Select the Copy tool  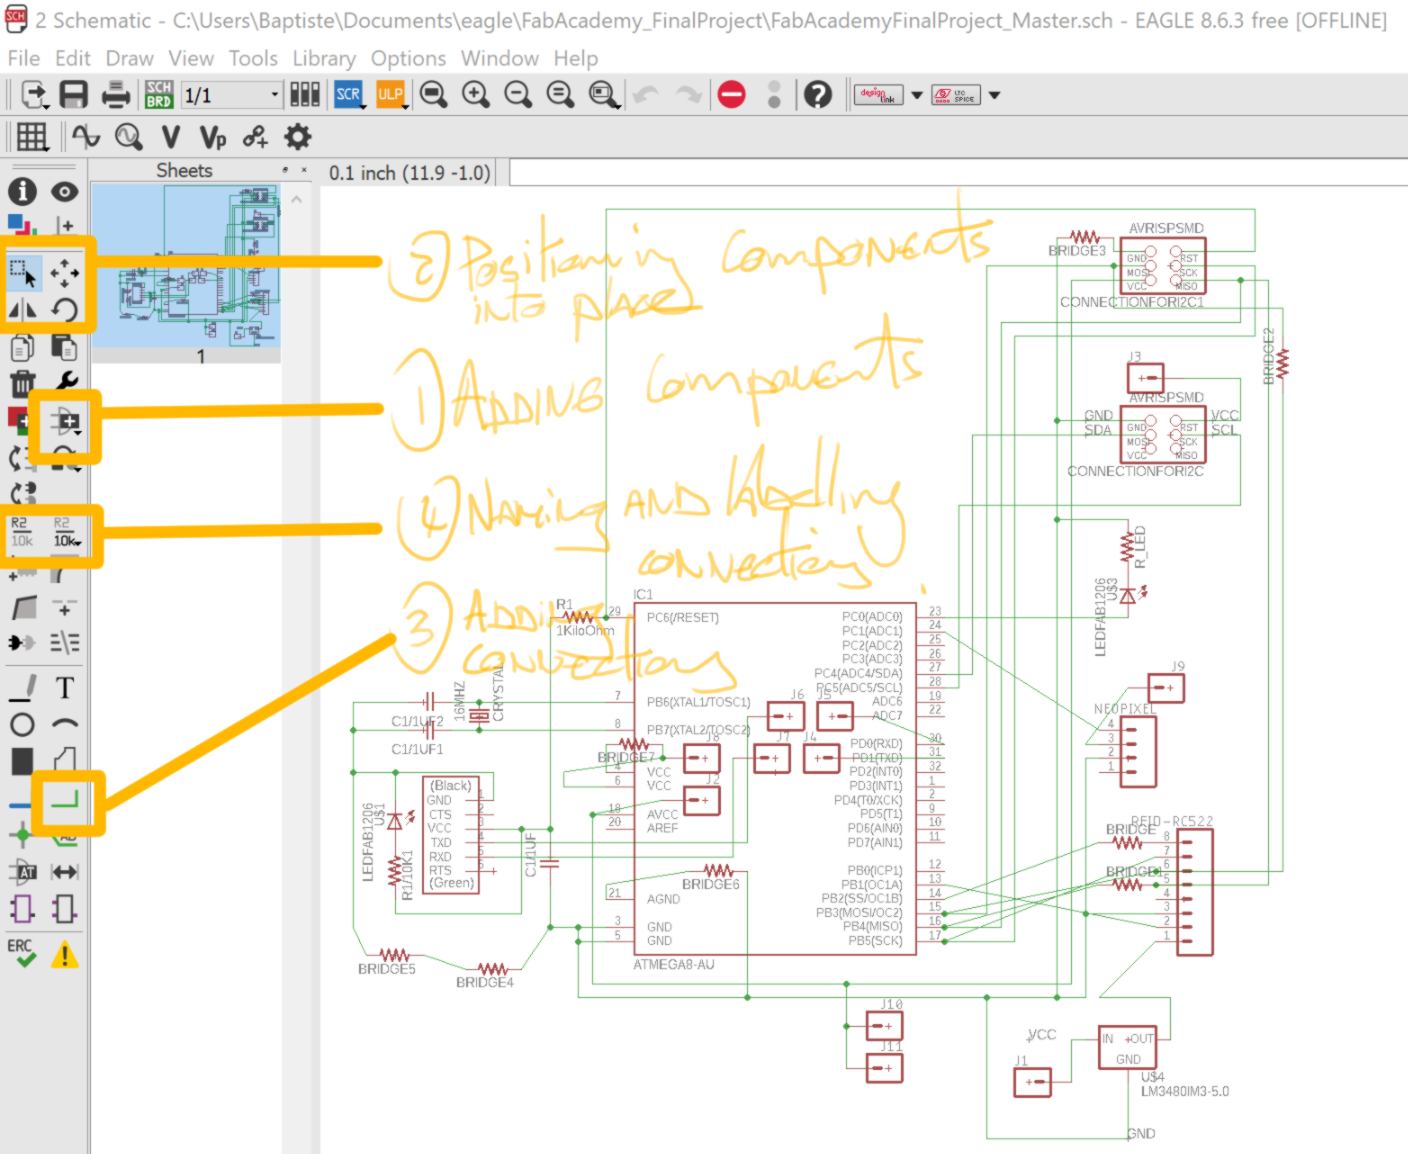[22, 347]
